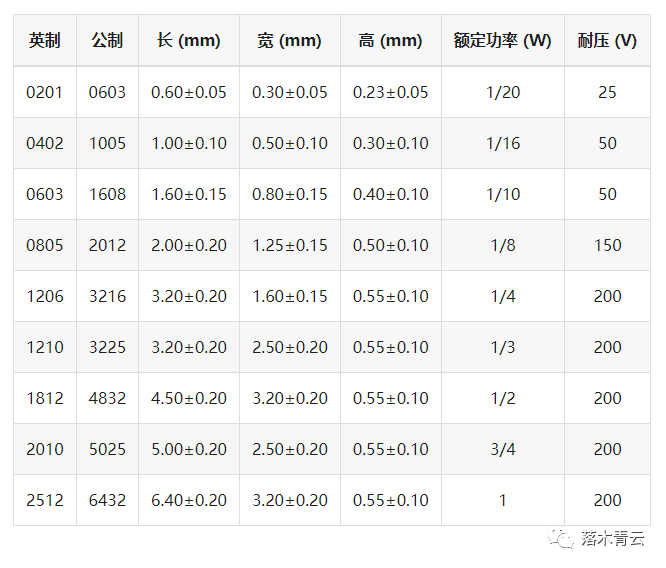Click the 3225 metric size cell
Screen dimensions: 666x568
click(108, 348)
